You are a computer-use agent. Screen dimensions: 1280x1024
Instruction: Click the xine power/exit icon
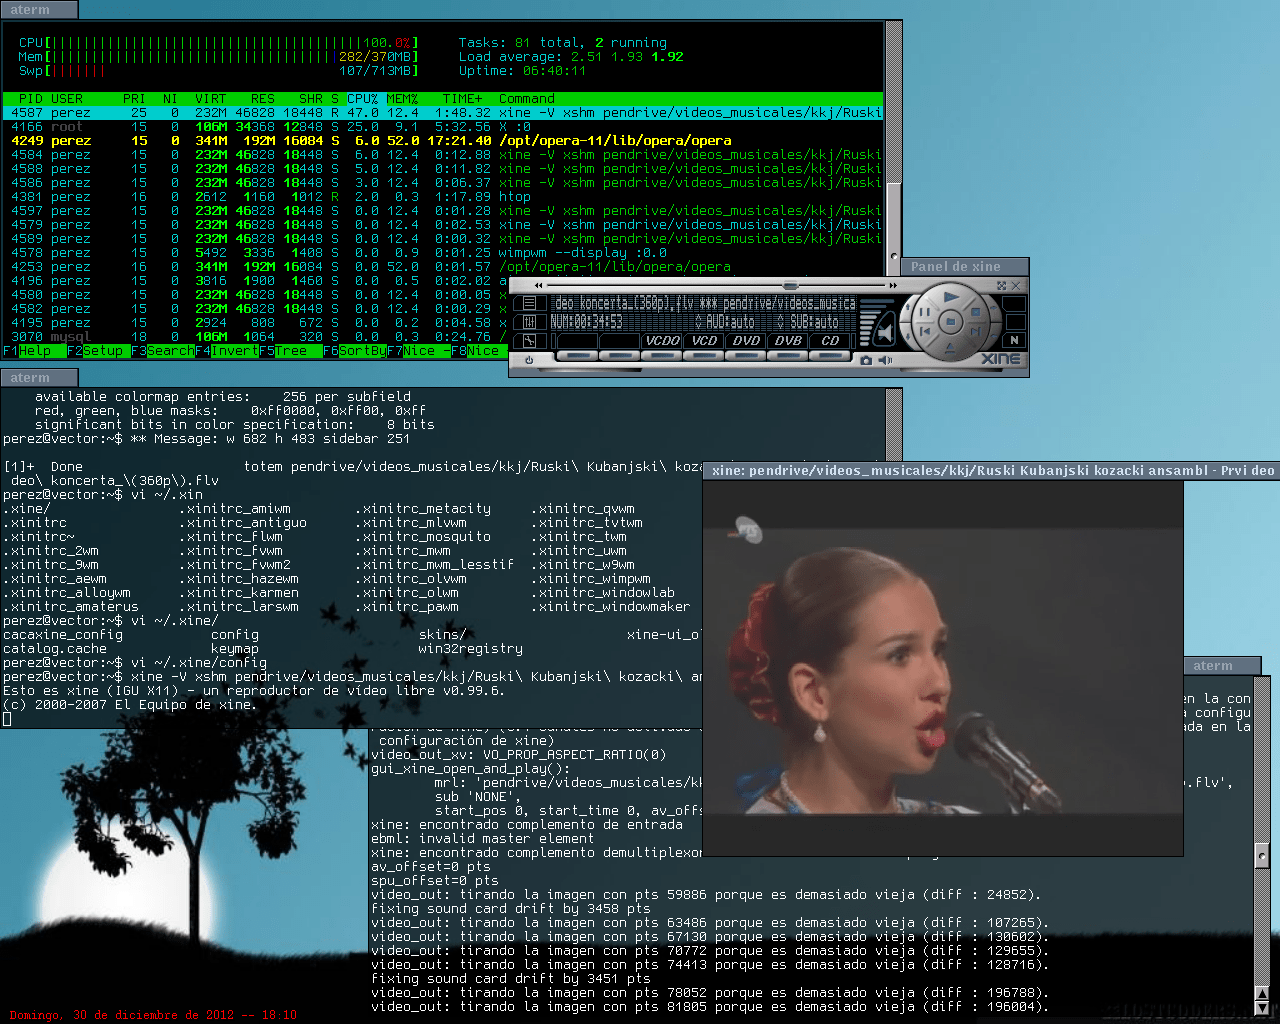[529, 359]
